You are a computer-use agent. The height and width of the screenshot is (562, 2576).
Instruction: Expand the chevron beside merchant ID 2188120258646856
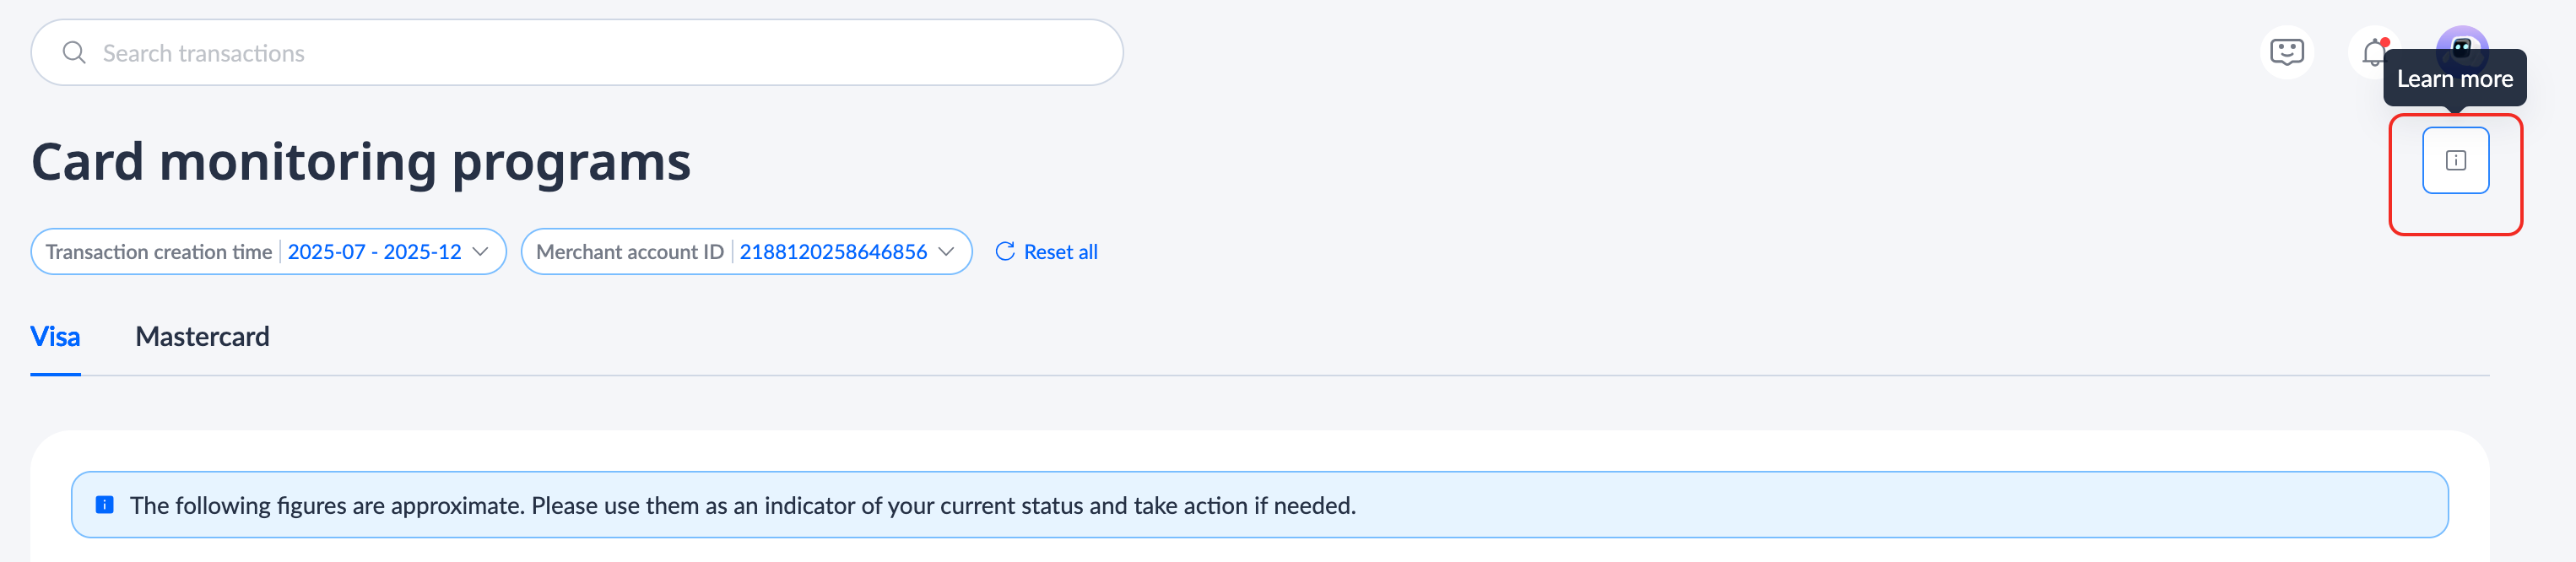coord(946,252)
